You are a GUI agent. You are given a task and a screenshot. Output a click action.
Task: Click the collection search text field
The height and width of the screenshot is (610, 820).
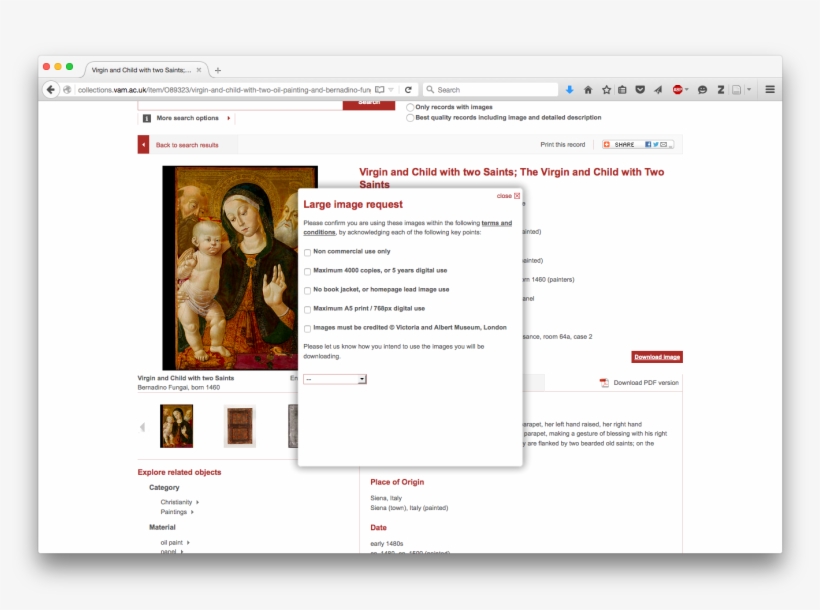pos(240,105)
